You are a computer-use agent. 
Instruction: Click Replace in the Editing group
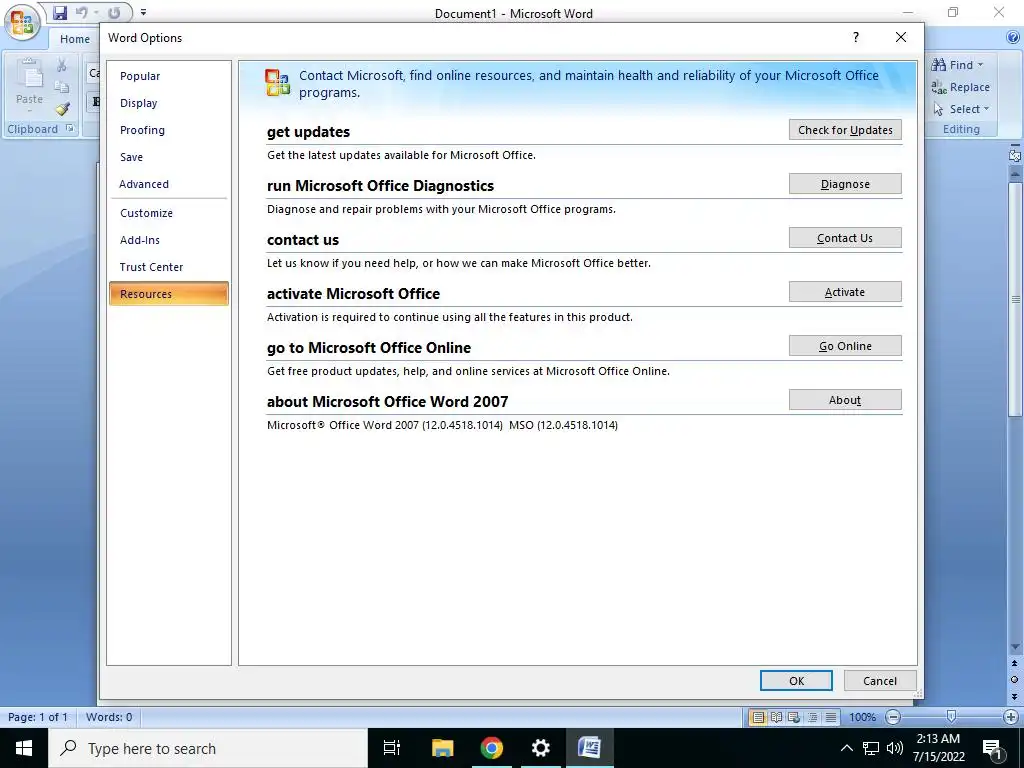coord(960,87)
